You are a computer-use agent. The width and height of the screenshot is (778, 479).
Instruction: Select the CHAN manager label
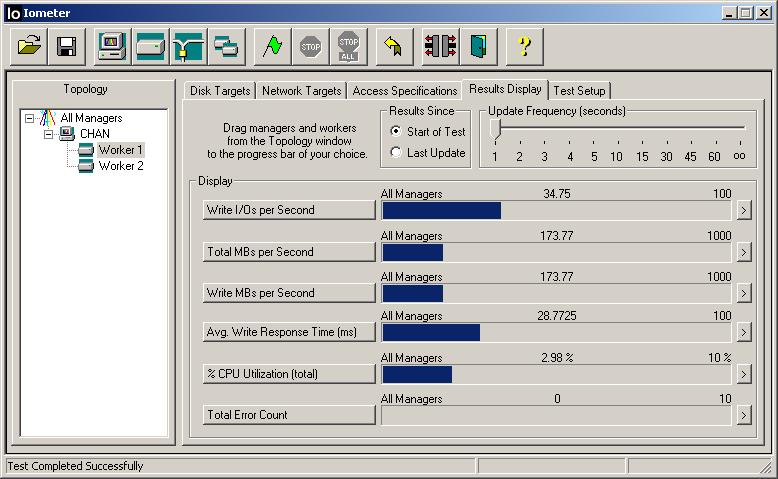click(x=95, y=134)
